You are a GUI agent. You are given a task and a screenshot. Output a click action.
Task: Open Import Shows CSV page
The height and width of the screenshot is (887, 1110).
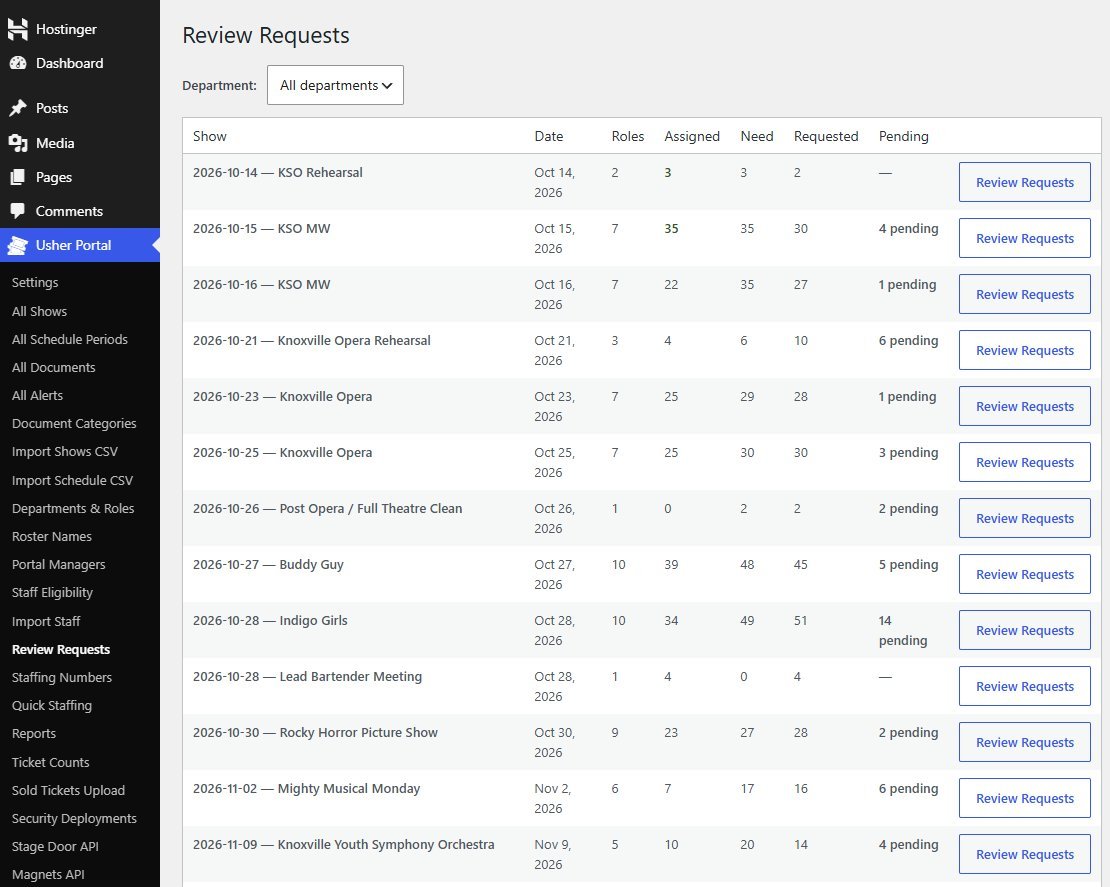(x=64, y=452)
